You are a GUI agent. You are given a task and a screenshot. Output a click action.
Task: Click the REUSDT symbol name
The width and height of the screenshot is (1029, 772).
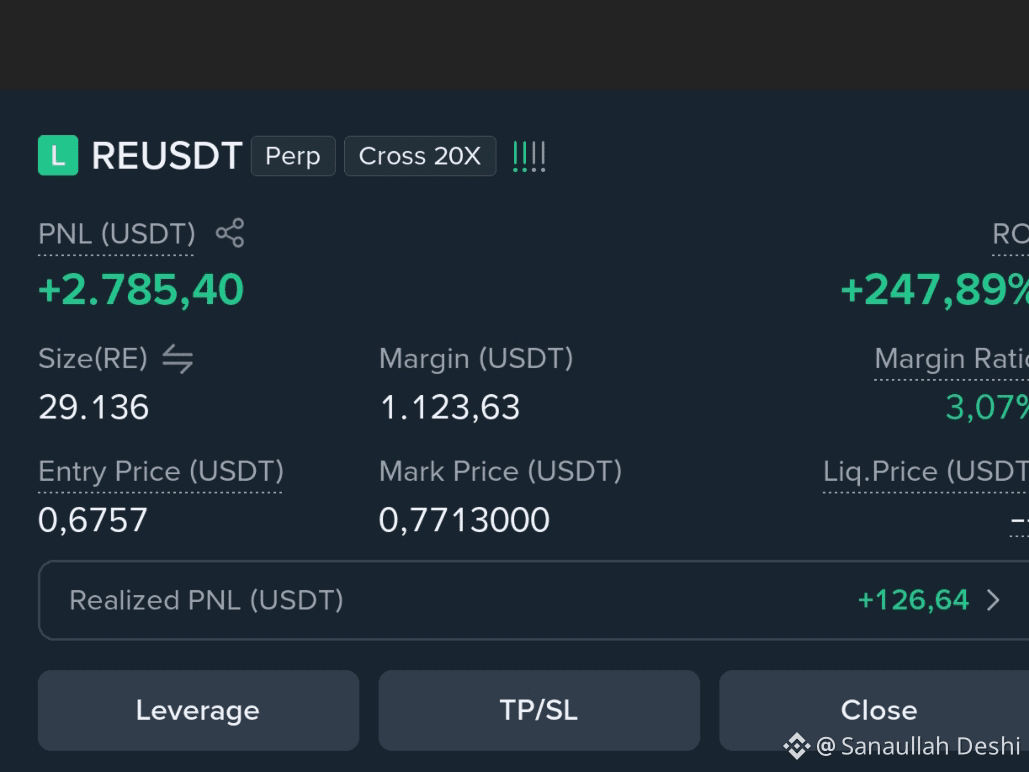(x=167, y=156)
